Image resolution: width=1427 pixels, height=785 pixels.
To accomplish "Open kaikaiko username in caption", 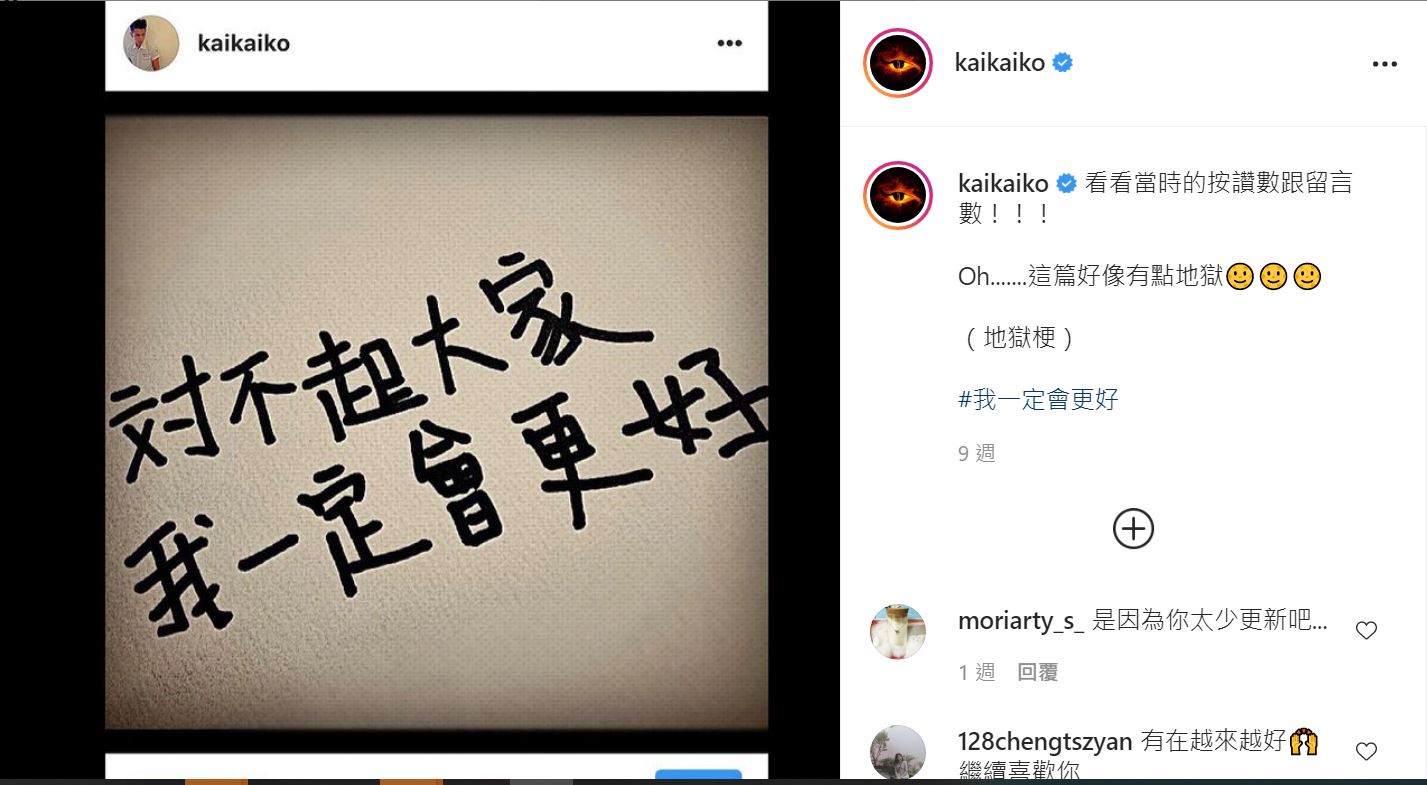I will (x=1003, y=184).
